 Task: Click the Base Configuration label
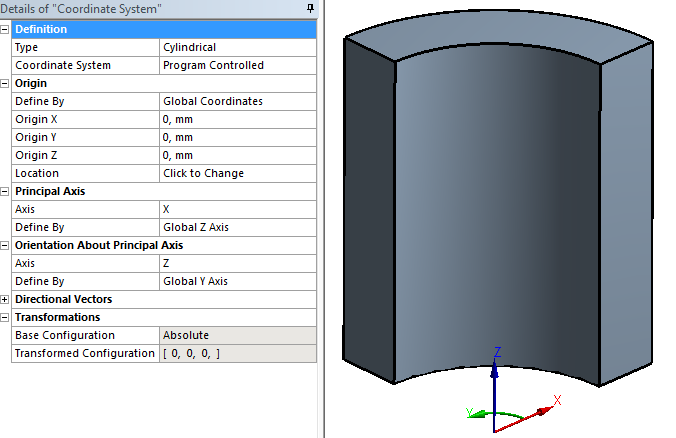coord(65,335)
